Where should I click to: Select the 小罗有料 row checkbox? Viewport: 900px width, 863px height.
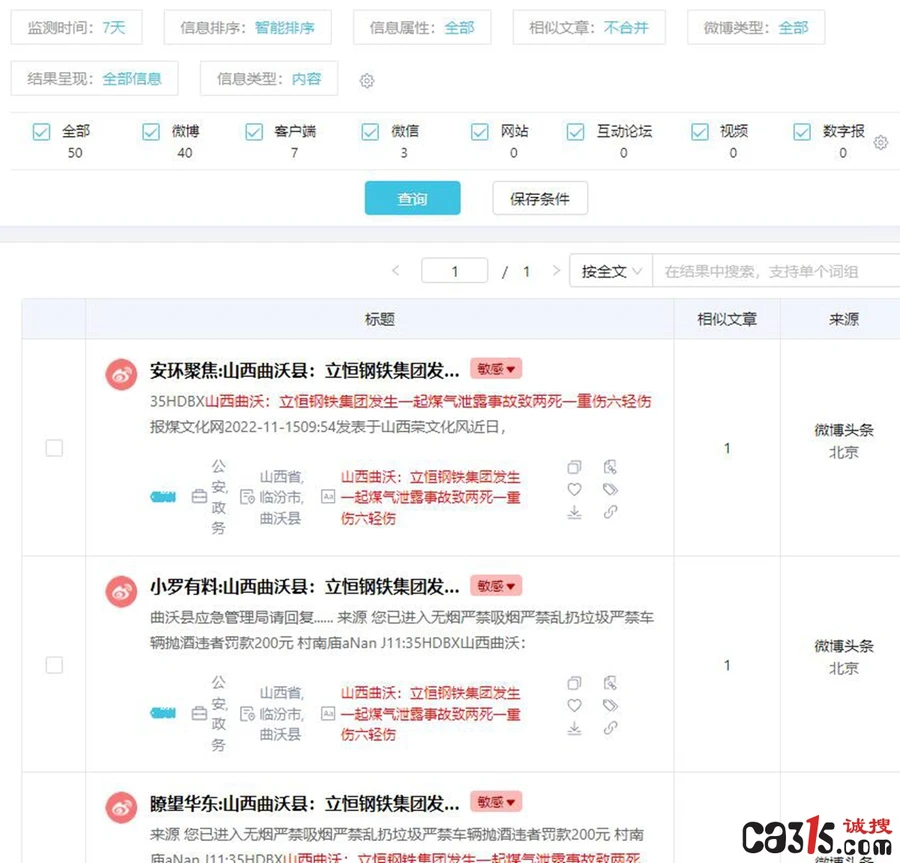pyautogui.click(x=54, y=665)
